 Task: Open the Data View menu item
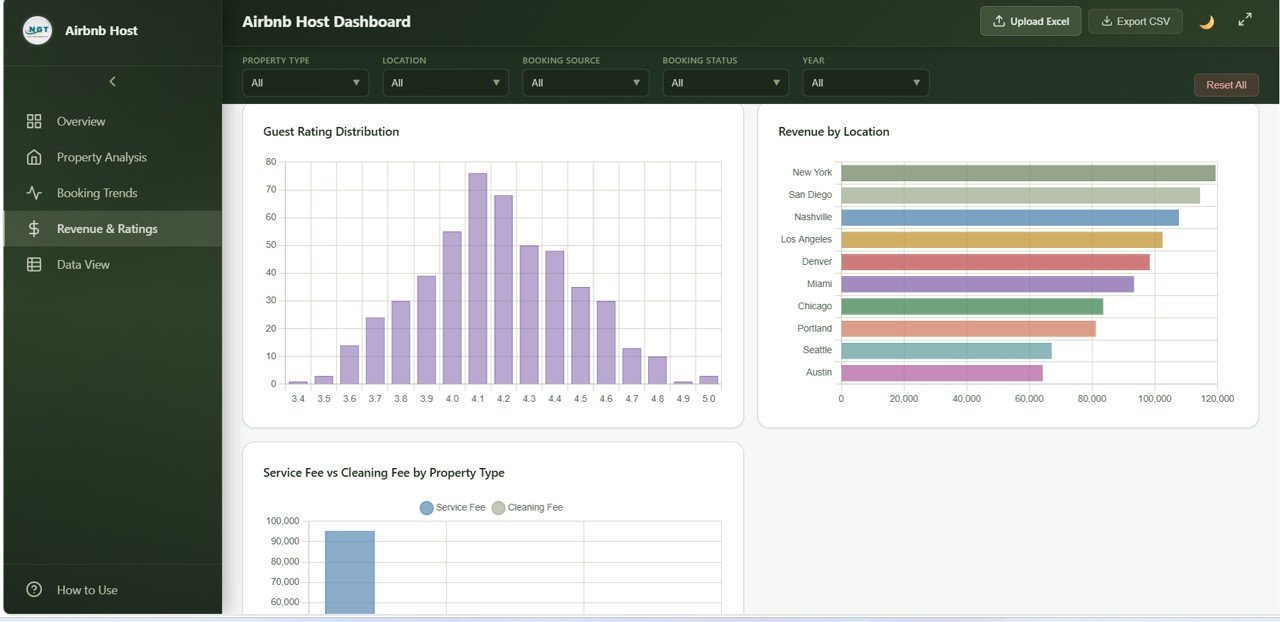point(83,265)
